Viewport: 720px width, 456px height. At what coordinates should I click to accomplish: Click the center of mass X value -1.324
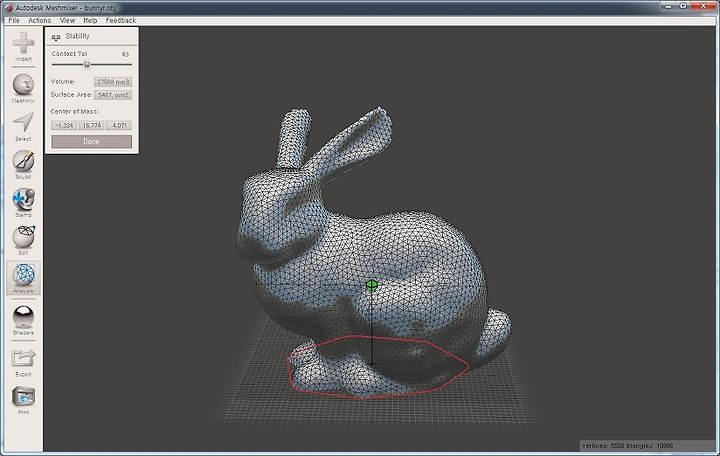point(64,125)
